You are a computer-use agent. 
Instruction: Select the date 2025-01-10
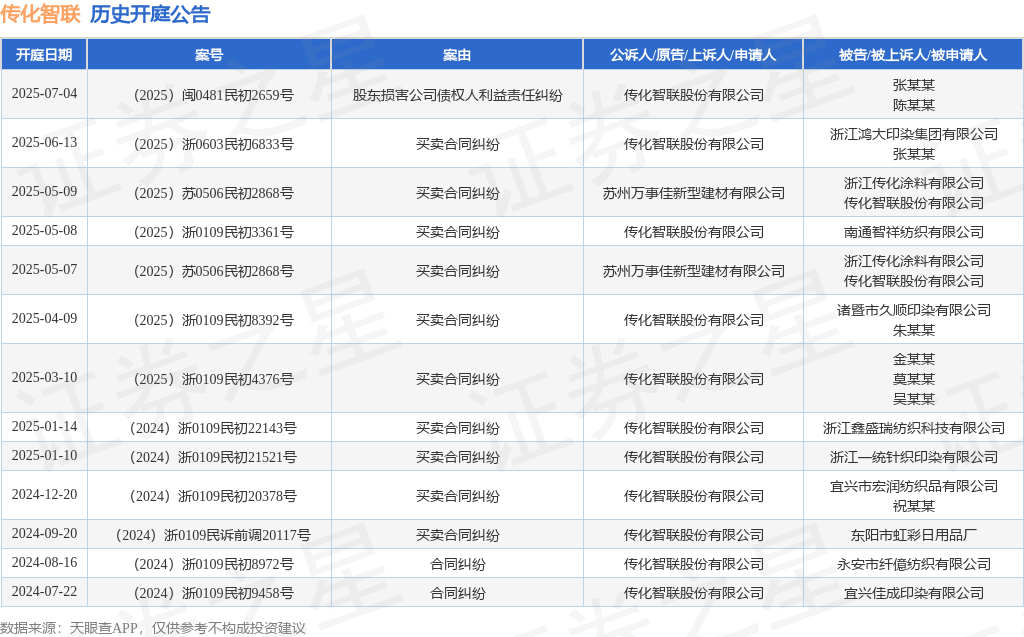tap(44, 455)
